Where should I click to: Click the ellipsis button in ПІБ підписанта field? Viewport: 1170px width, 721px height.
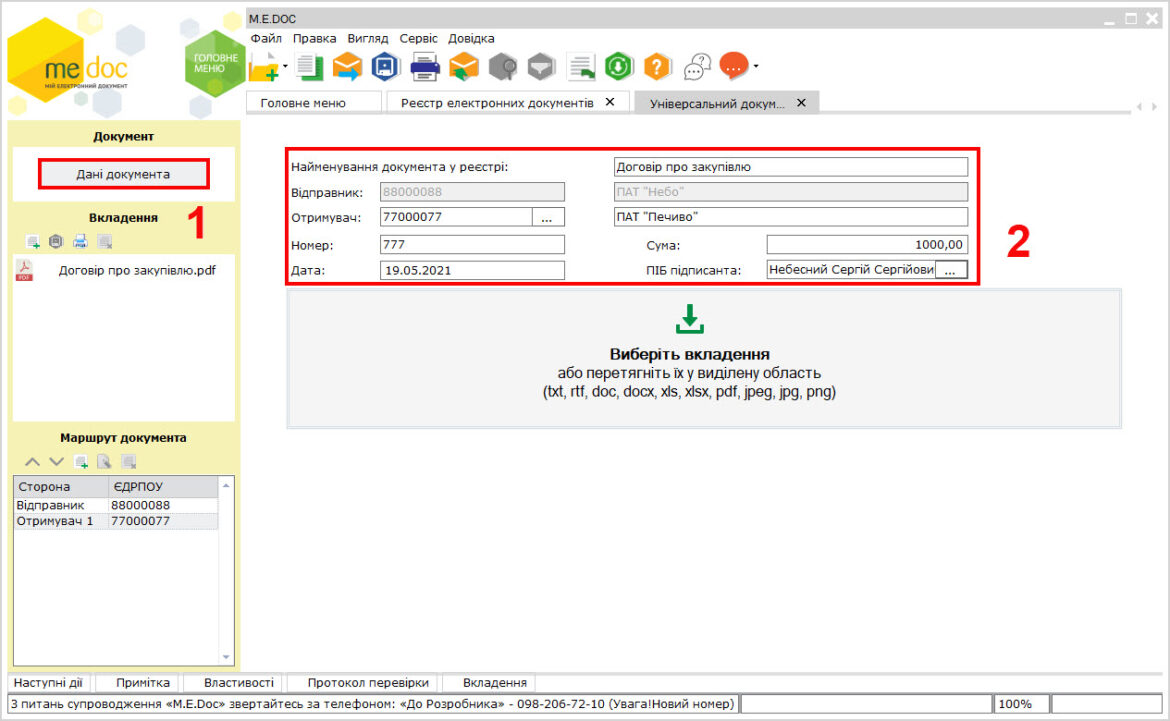point(951,270)
